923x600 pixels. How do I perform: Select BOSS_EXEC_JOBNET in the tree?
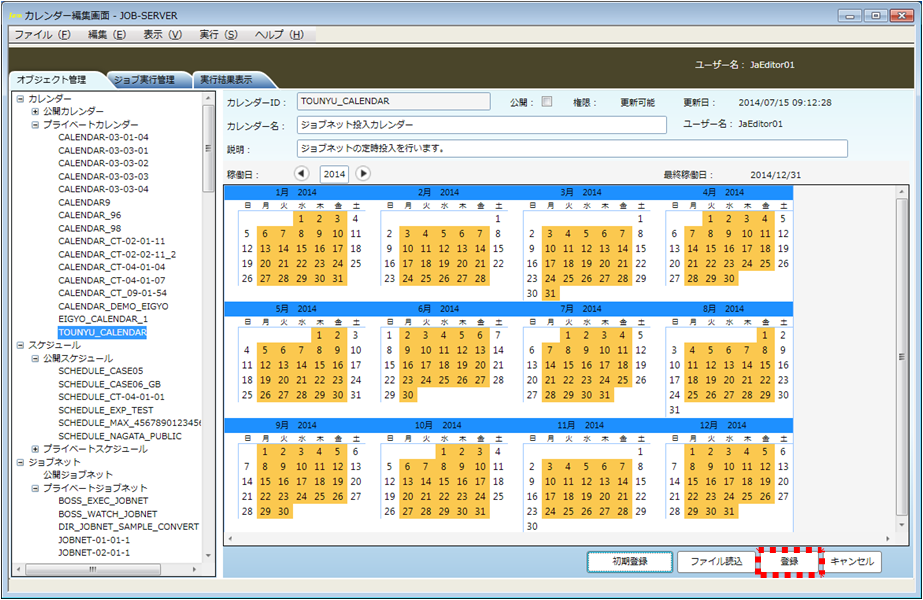point(103,501)
